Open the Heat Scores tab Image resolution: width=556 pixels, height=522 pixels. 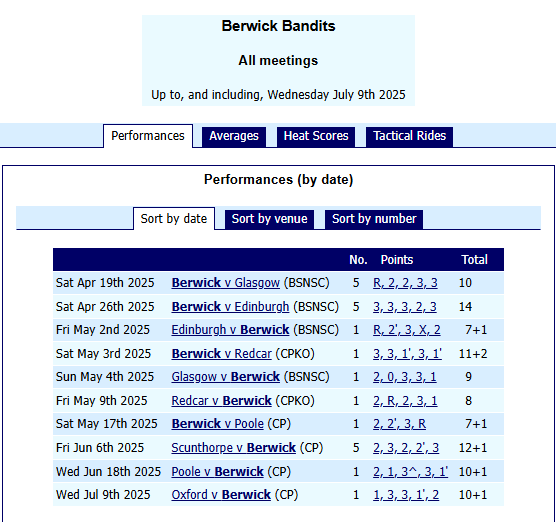316,136
